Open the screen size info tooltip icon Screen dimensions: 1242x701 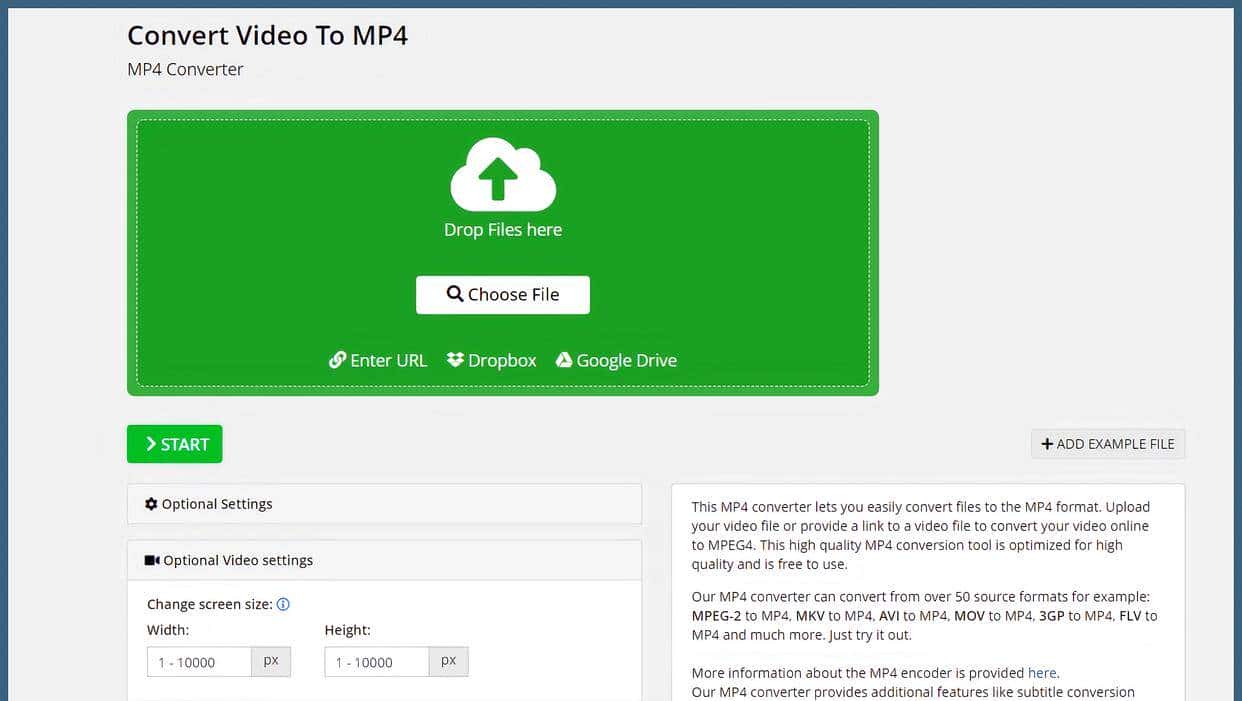(283, 604)
